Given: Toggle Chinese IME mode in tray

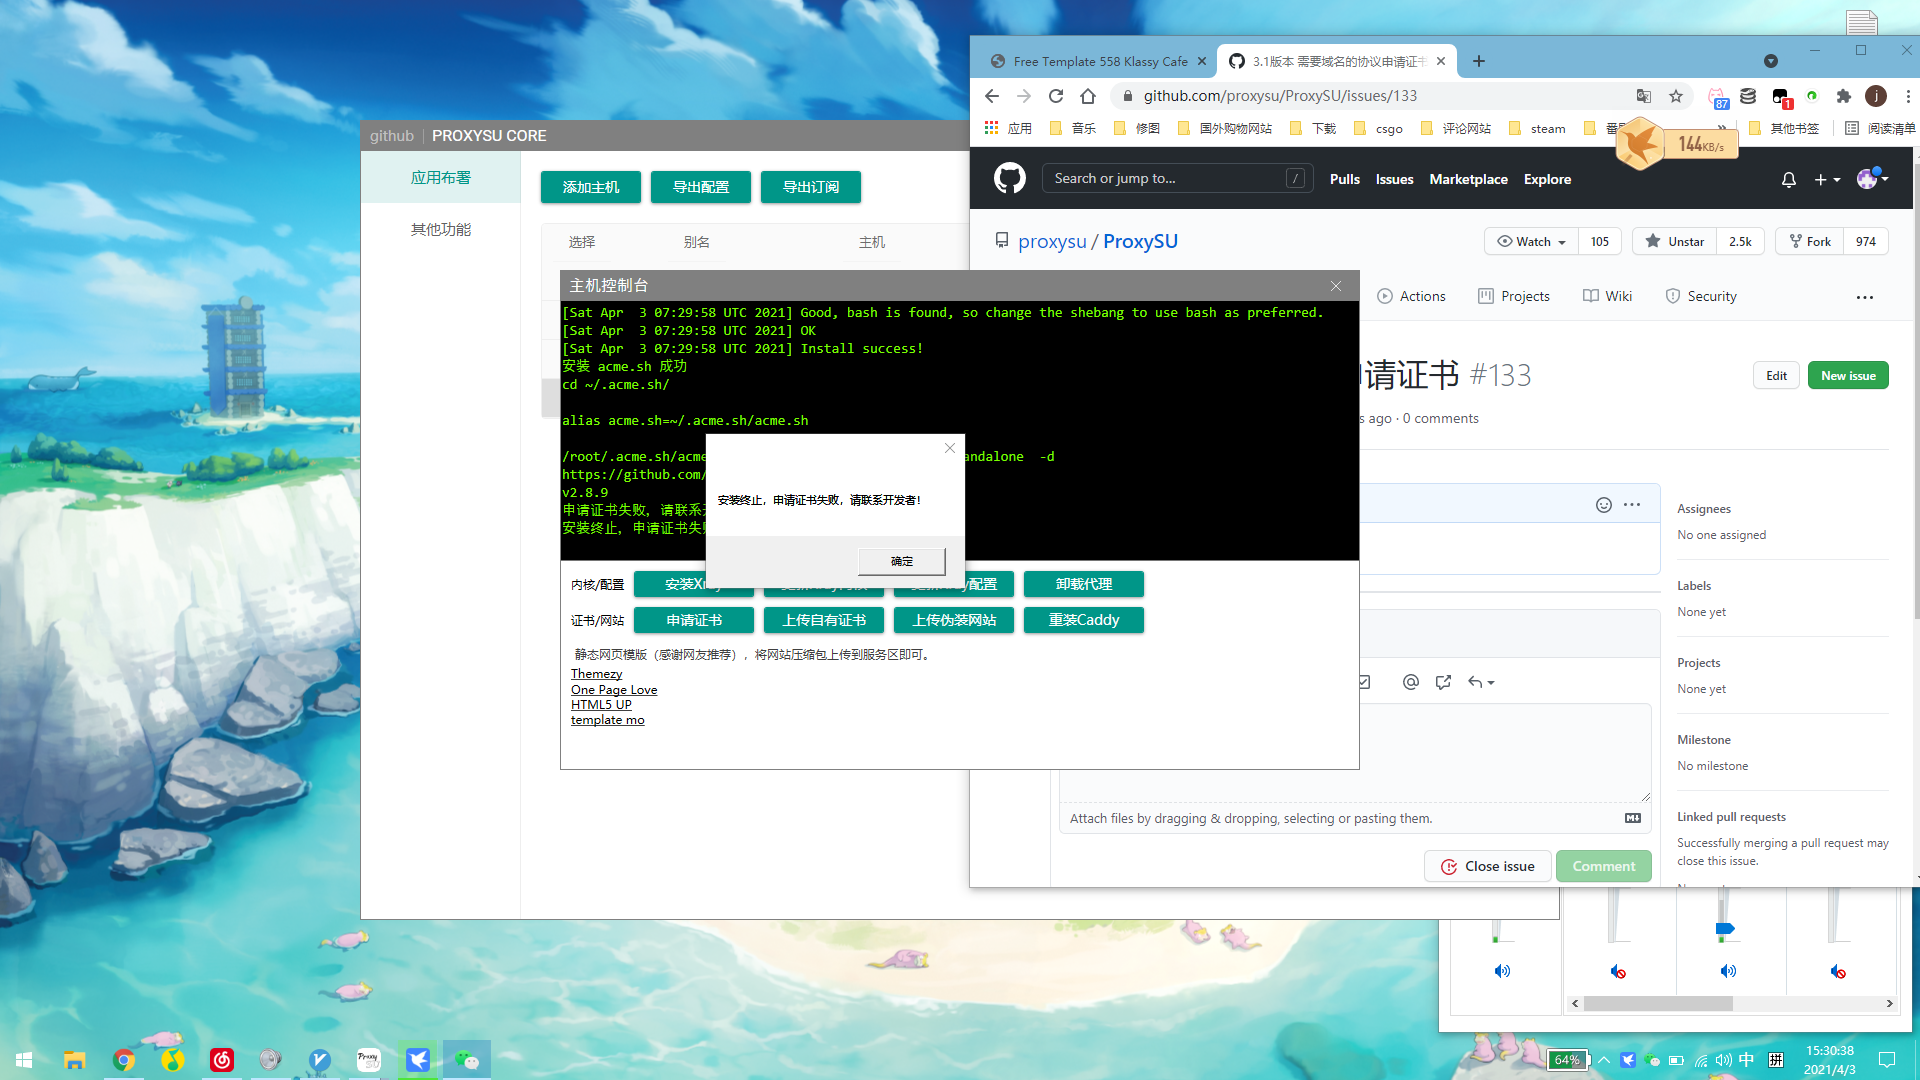Looking at the screenshot, I should click(x=1747, y=1060).
